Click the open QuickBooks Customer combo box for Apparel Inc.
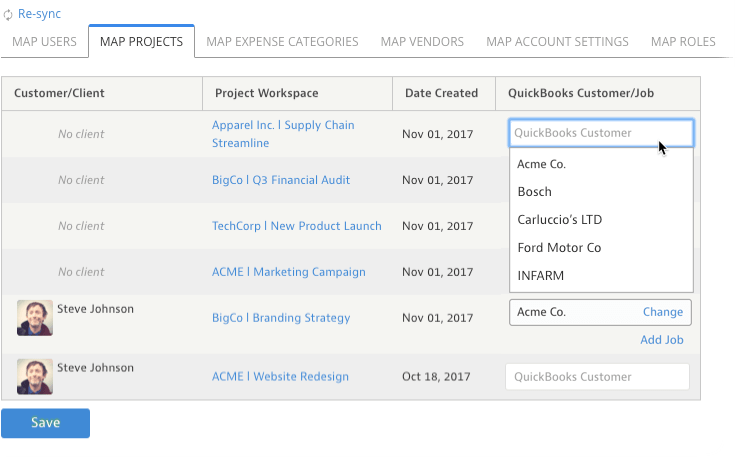 point(601,133)
